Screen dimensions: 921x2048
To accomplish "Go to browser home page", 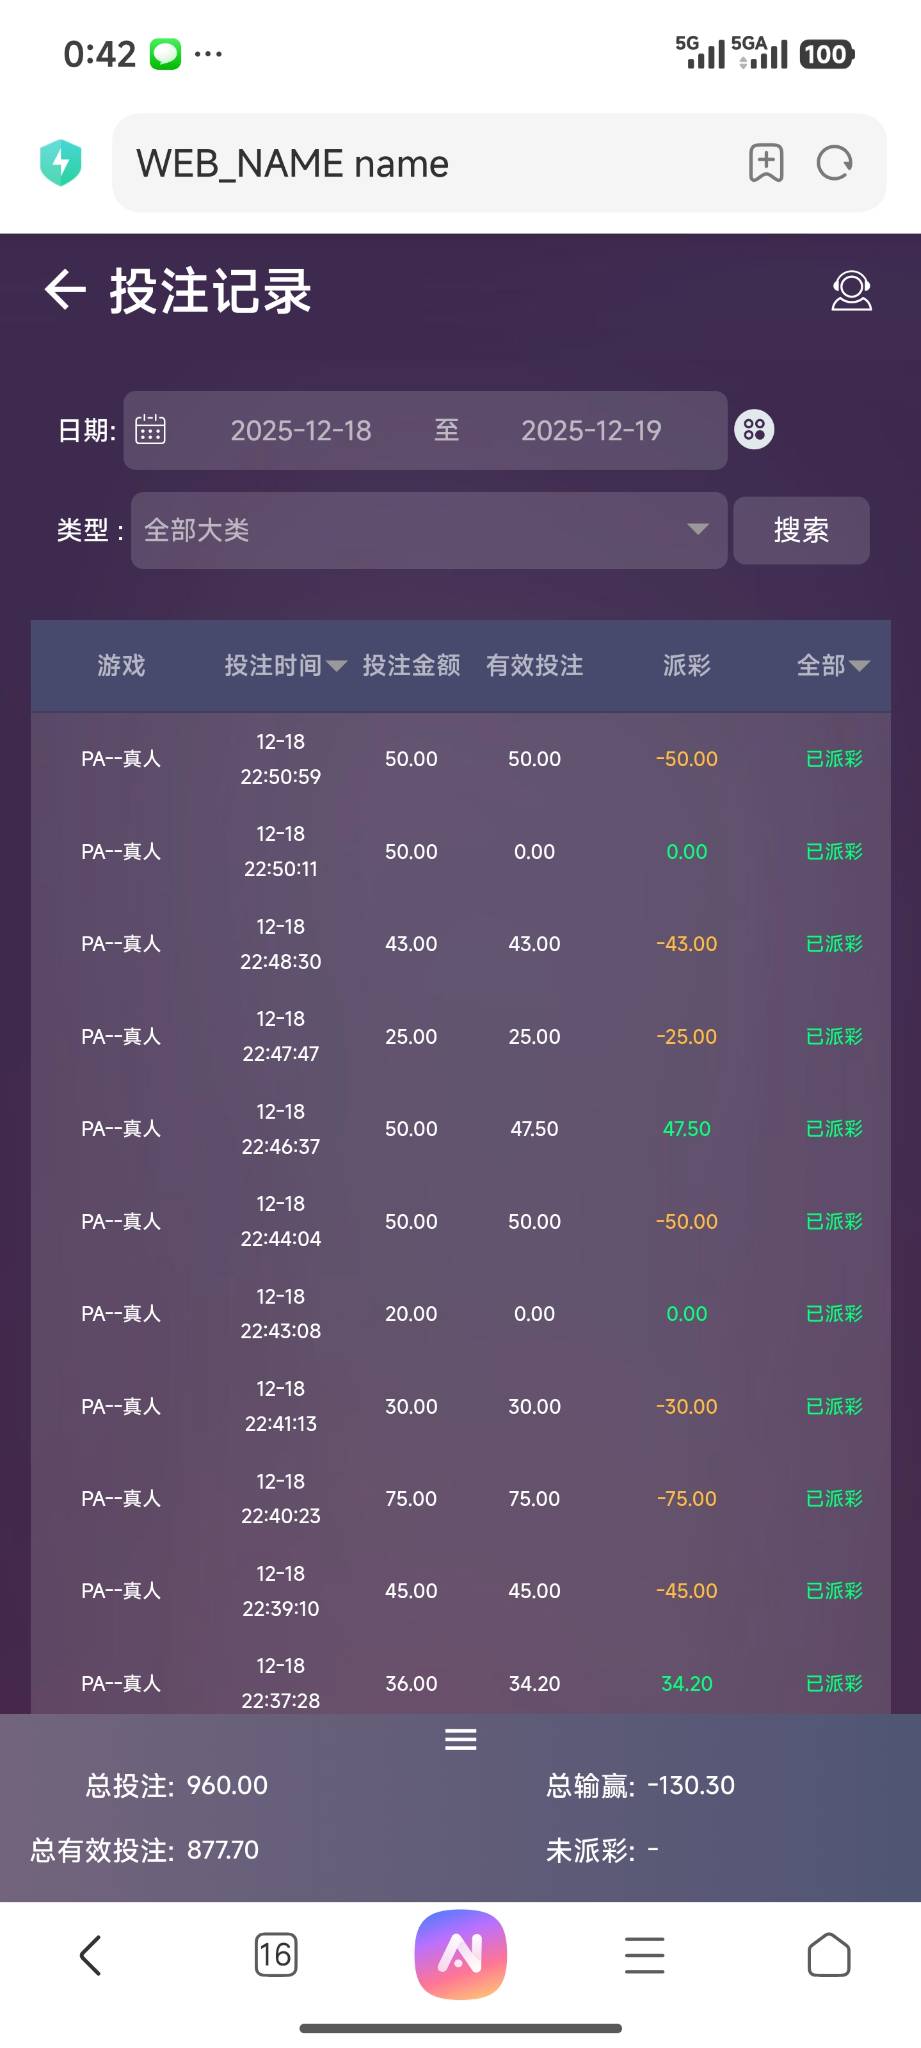I will (x=829, y=1955).
